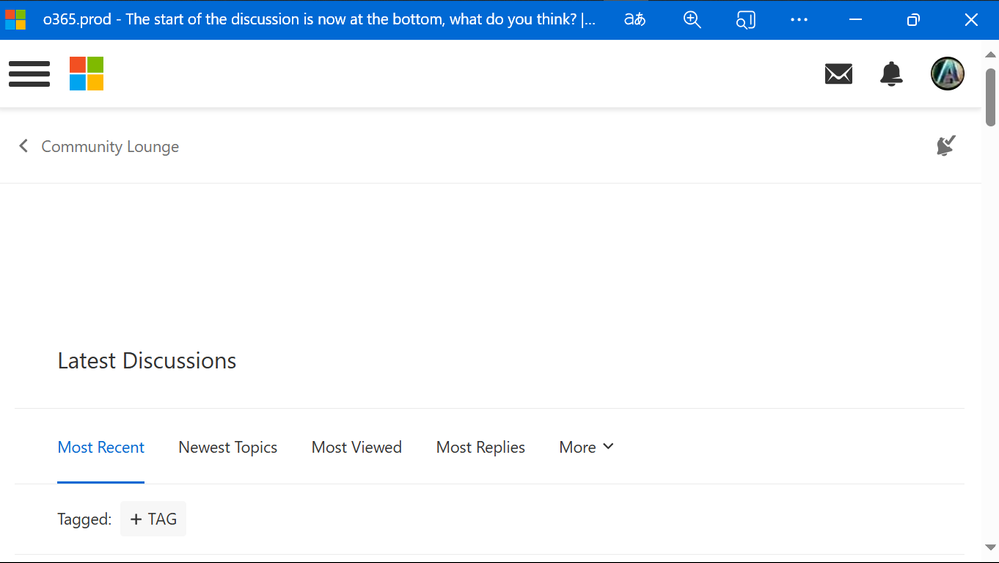Open the mail messages envelope icon
The height and width of the screenshot is (563, 999).
click(838, 74)
